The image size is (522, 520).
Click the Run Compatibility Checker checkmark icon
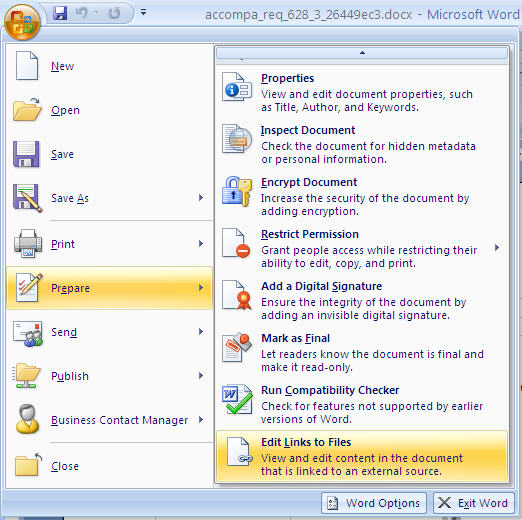(237, 399)
